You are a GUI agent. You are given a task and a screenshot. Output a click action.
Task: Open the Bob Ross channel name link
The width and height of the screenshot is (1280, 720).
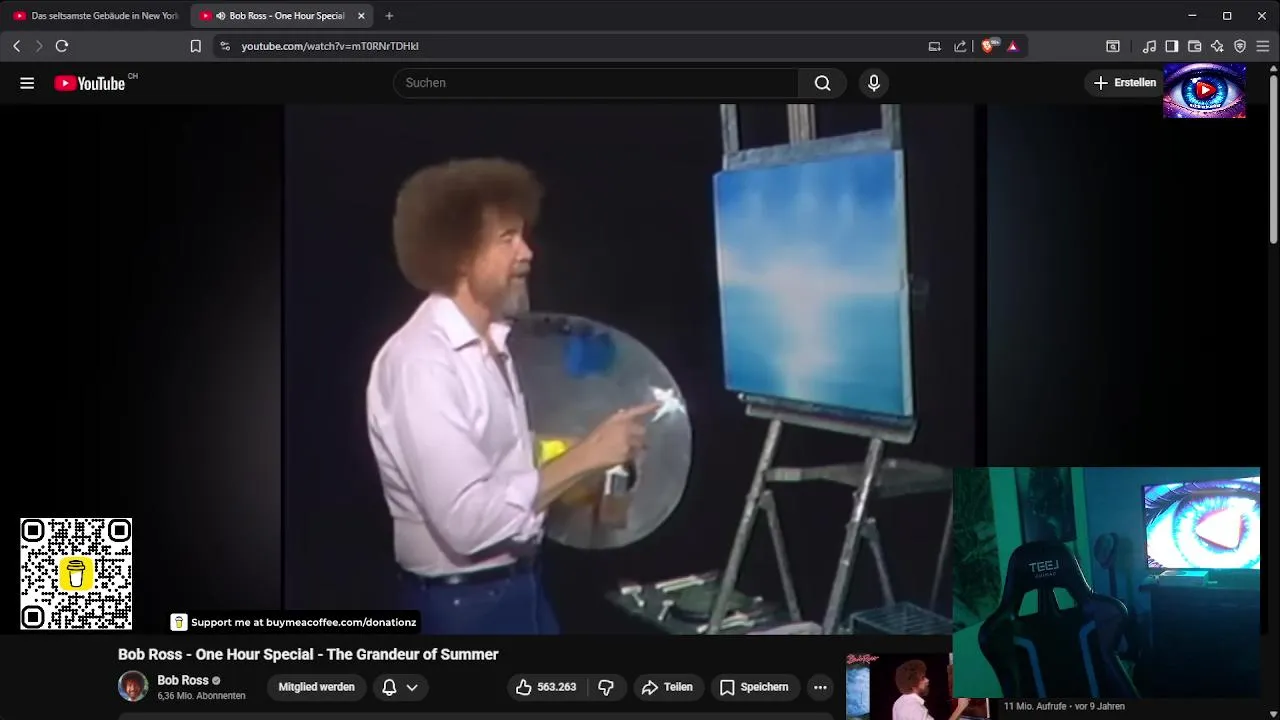[x=183, y=680]
